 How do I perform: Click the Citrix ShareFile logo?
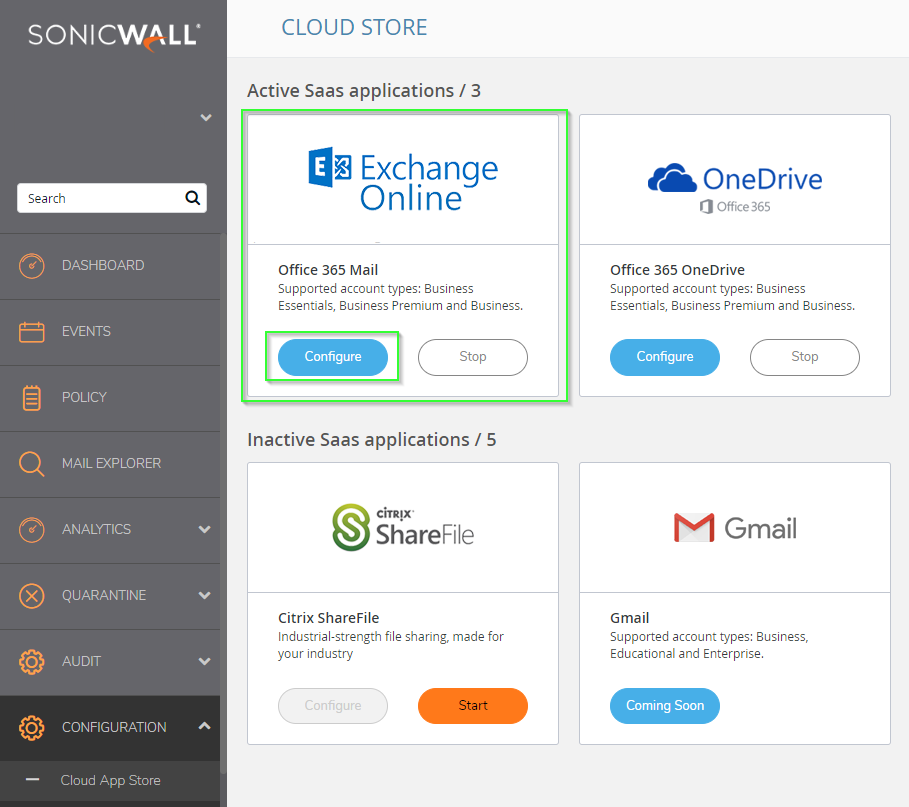403,528
